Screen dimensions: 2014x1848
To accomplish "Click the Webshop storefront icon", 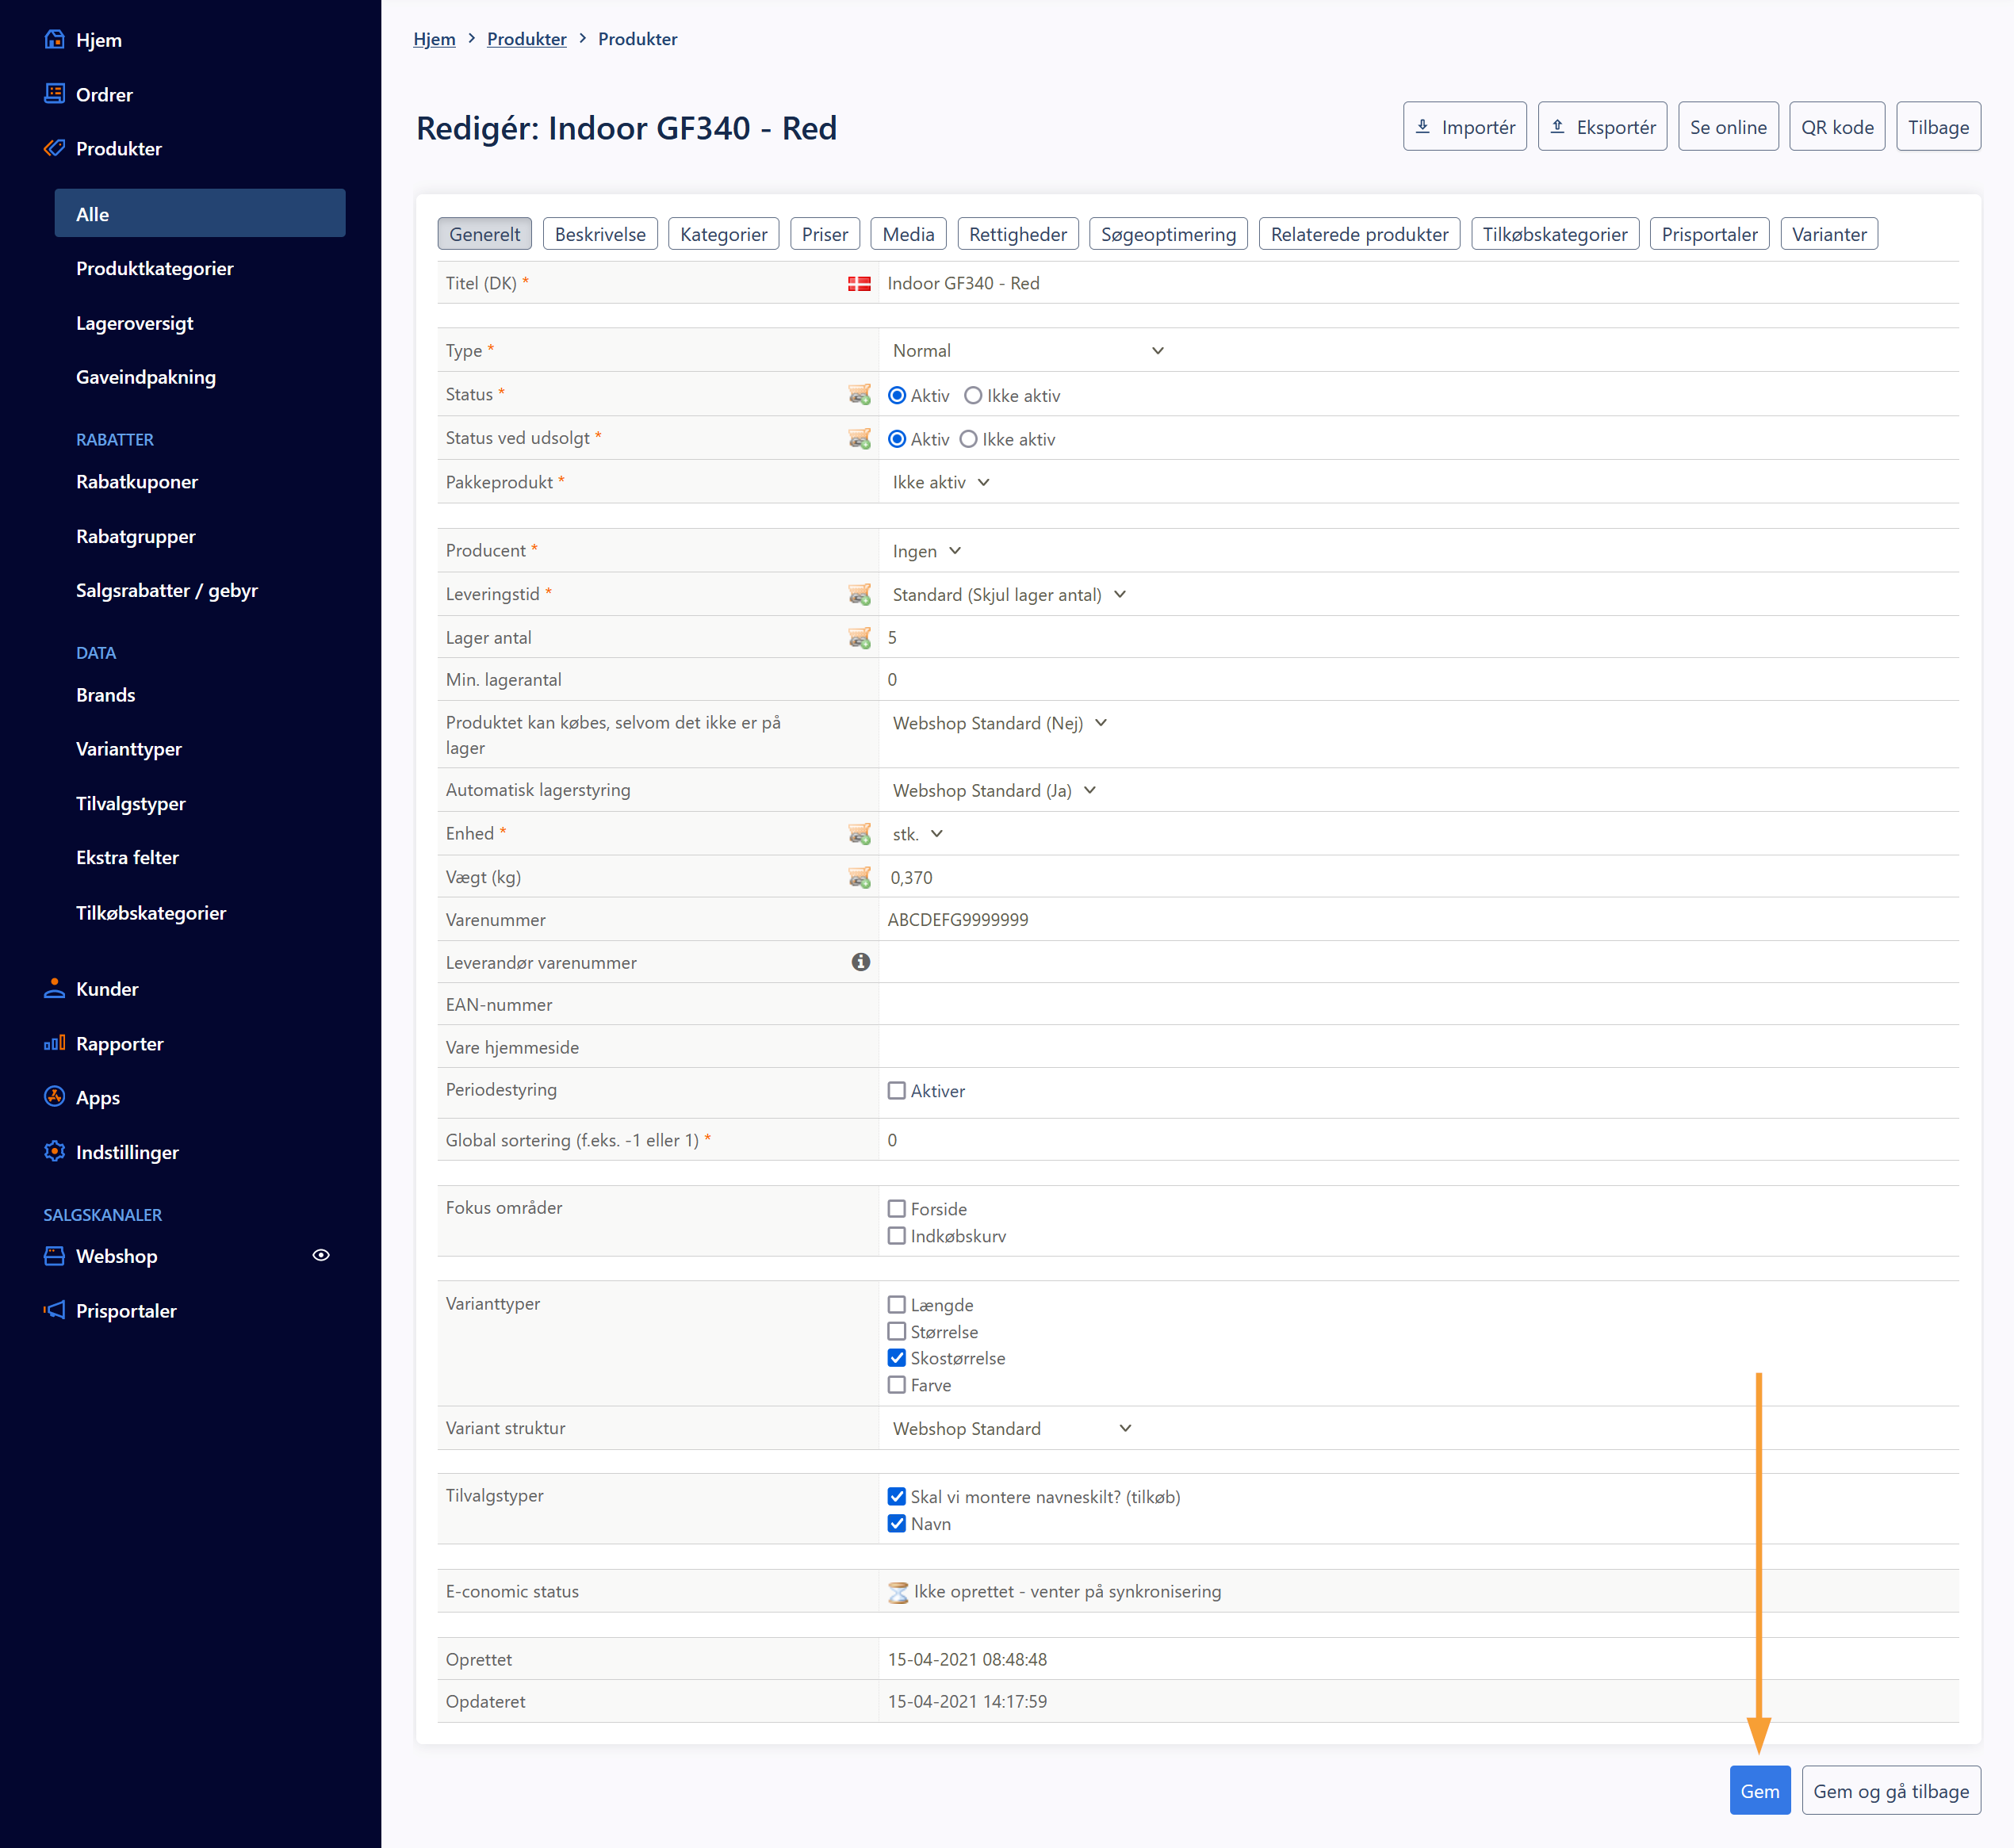I will 55,1256.
